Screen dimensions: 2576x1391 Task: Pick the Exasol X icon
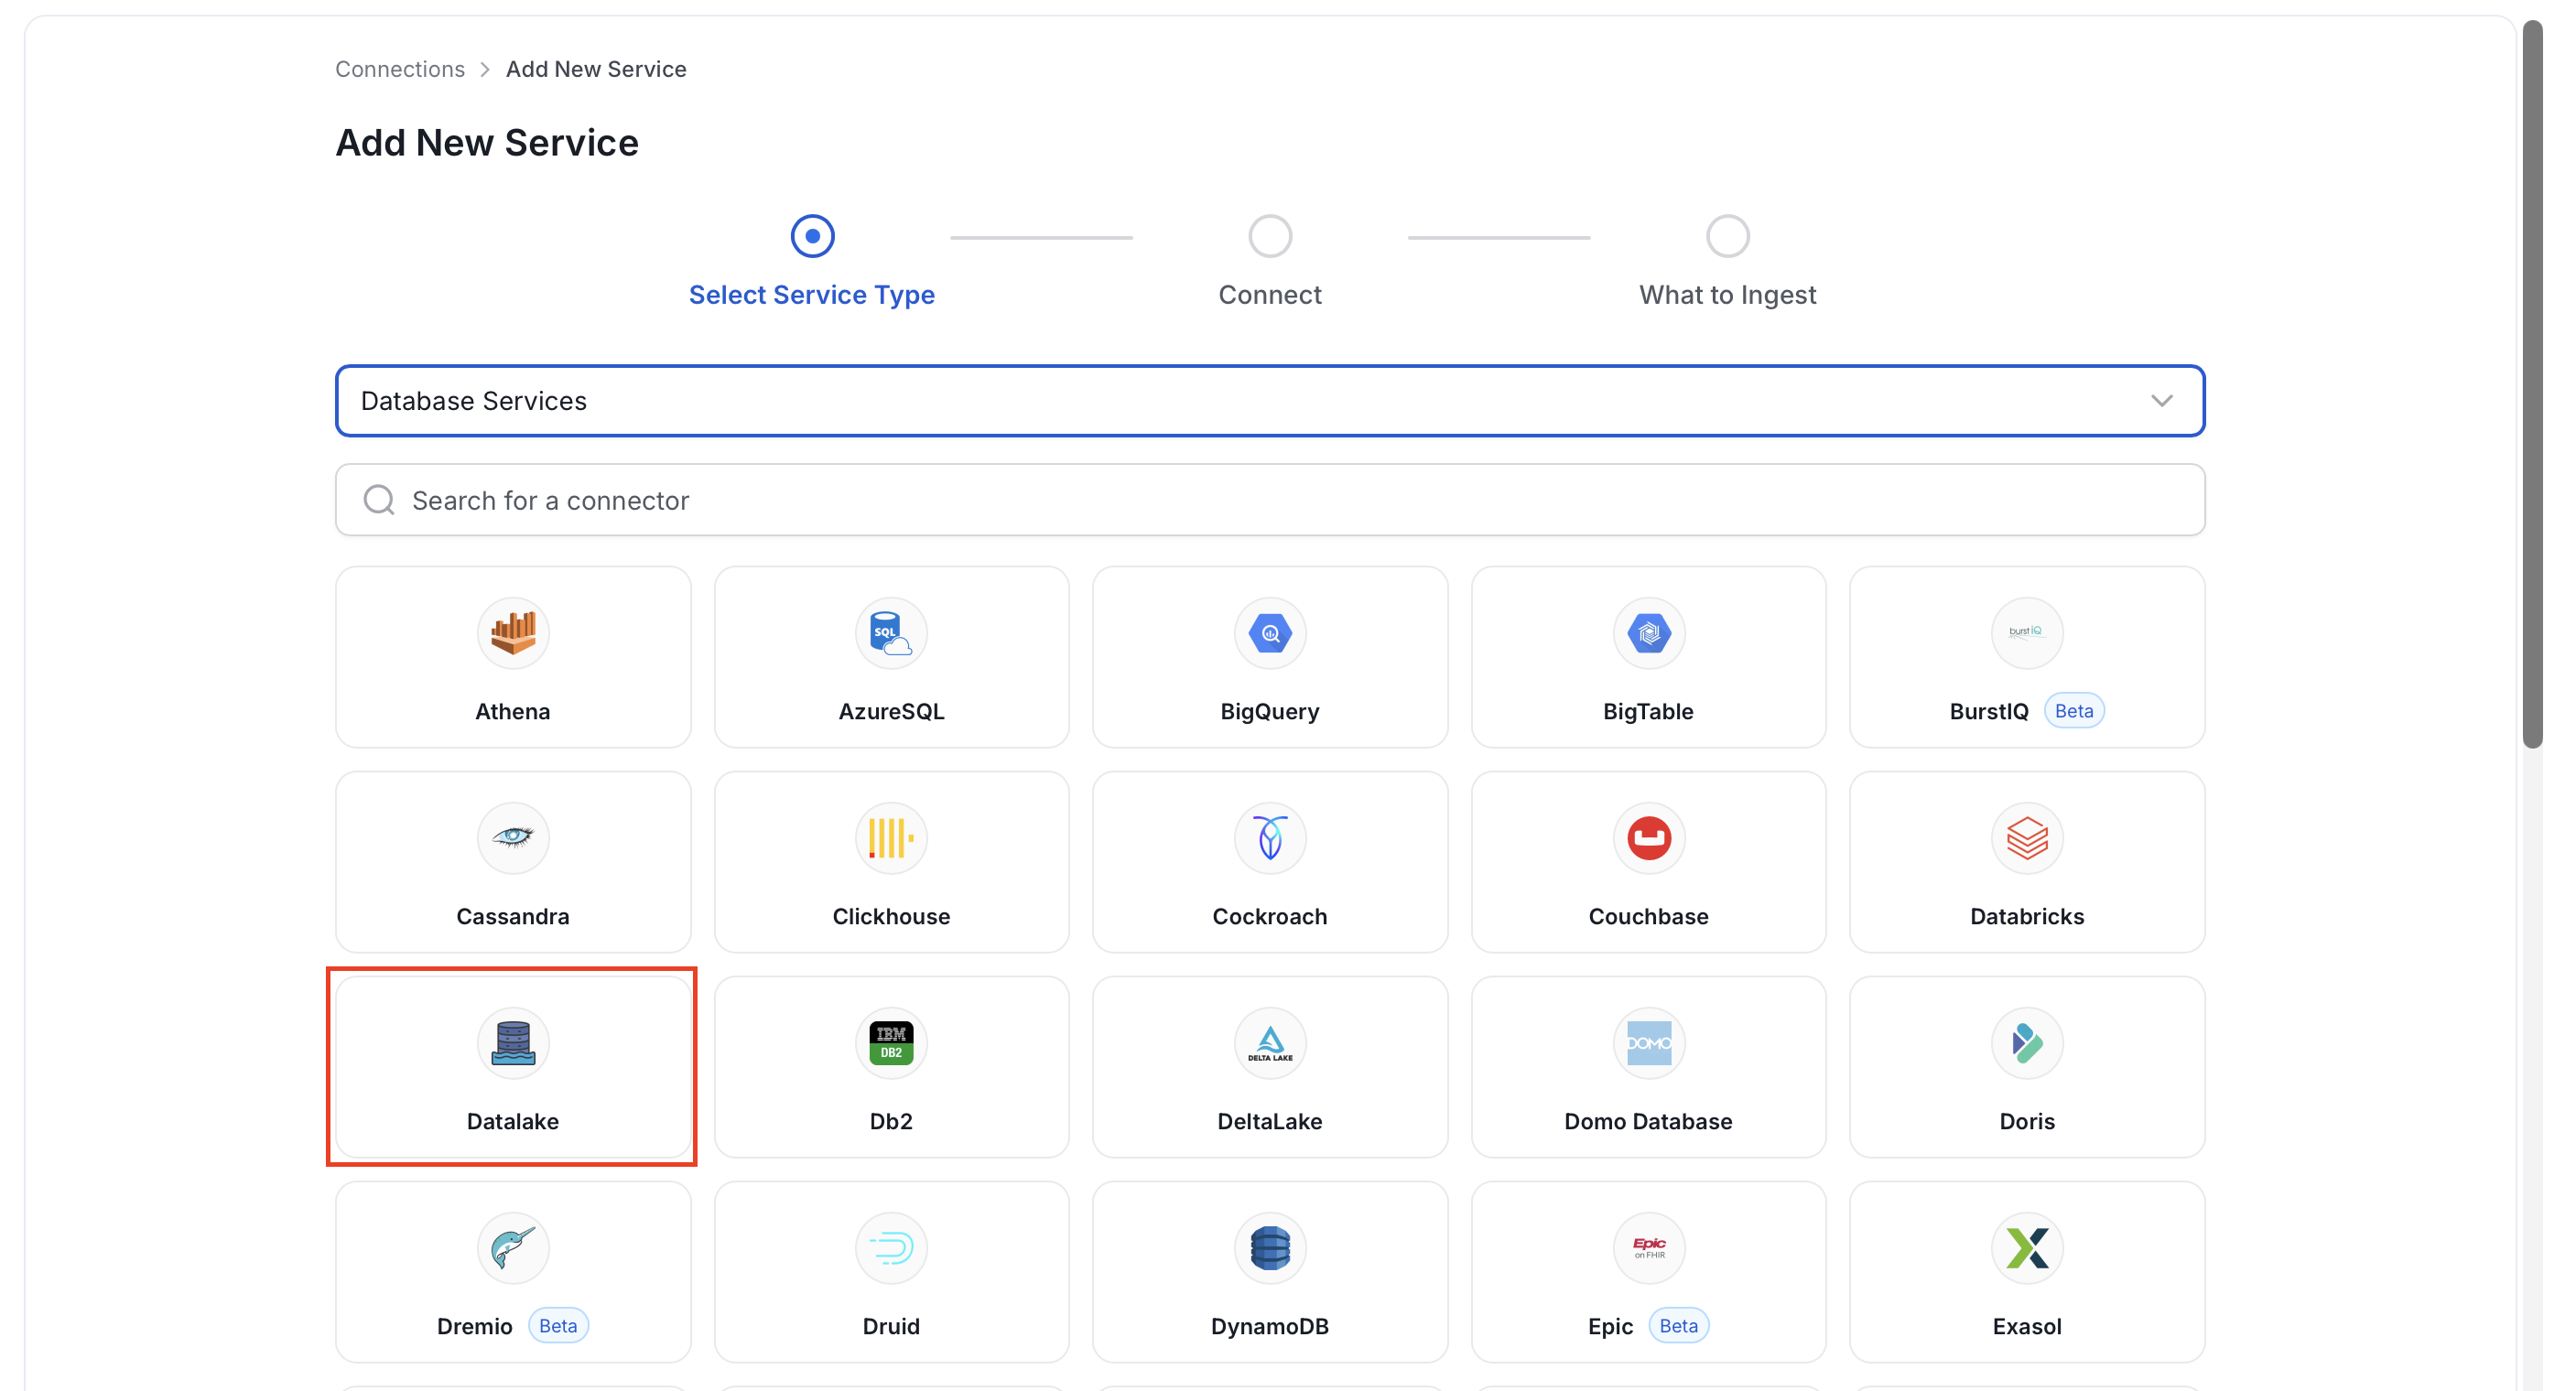(2027, 1248)
